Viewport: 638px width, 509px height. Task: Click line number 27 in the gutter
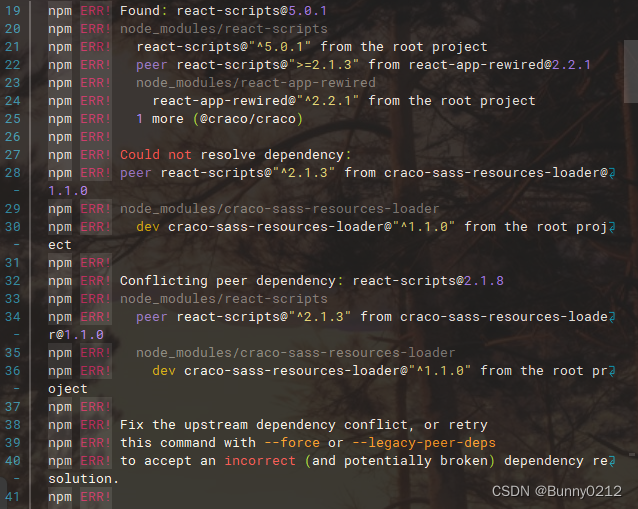13,155
